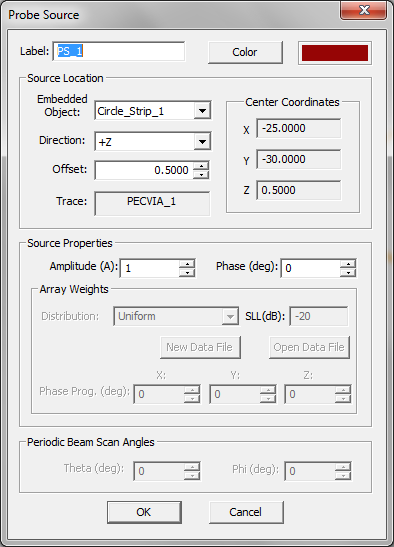Decrement Amplitude (A) using down arrow
The width and height of the screenshot is (394, 547).
187,273
